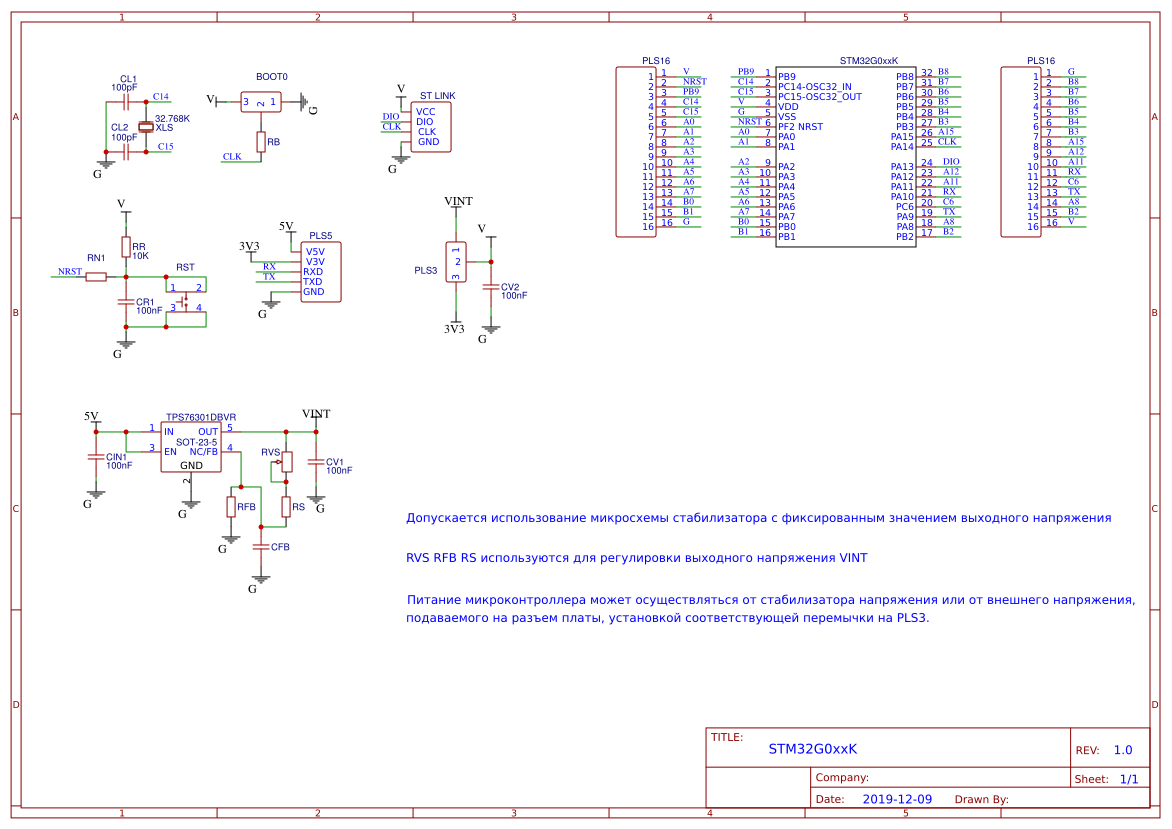Select the STM32G0xxK microcontroller body
Image resolution: width=1172 pixels, height=829 pixels.
point(845,157)
